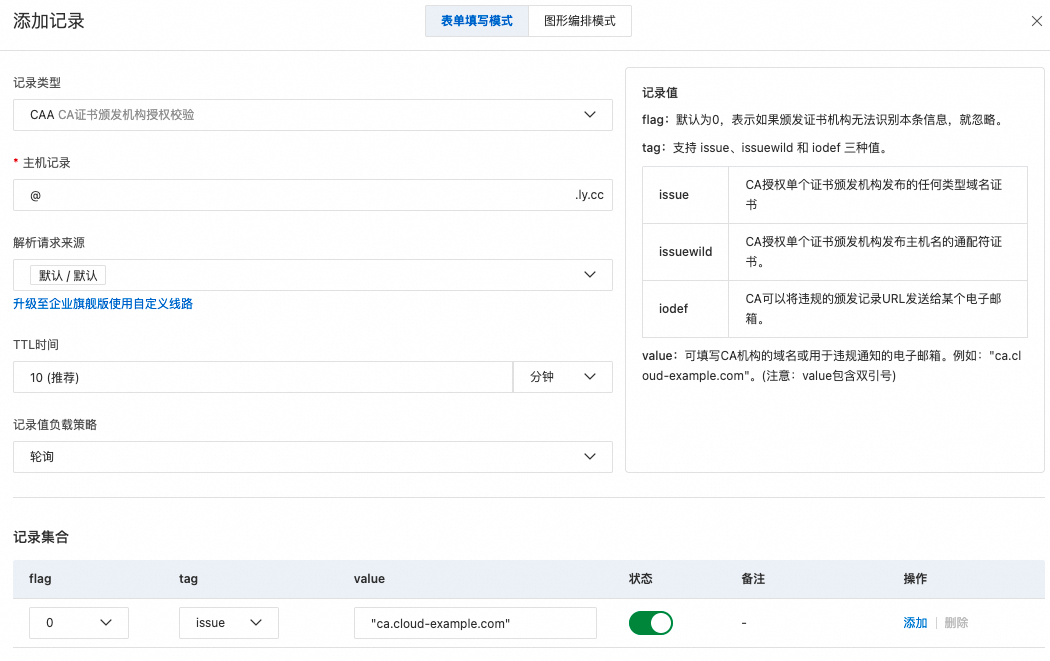Click the 添加记录 dialog title
1050x661 pixels.
[49, 21]
